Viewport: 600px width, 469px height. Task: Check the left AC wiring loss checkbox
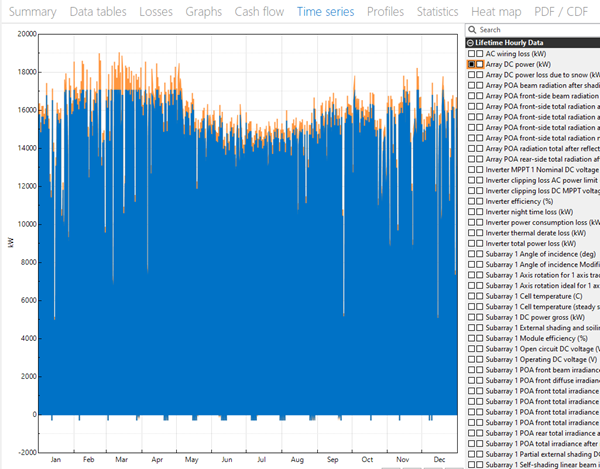pos(471,53)
